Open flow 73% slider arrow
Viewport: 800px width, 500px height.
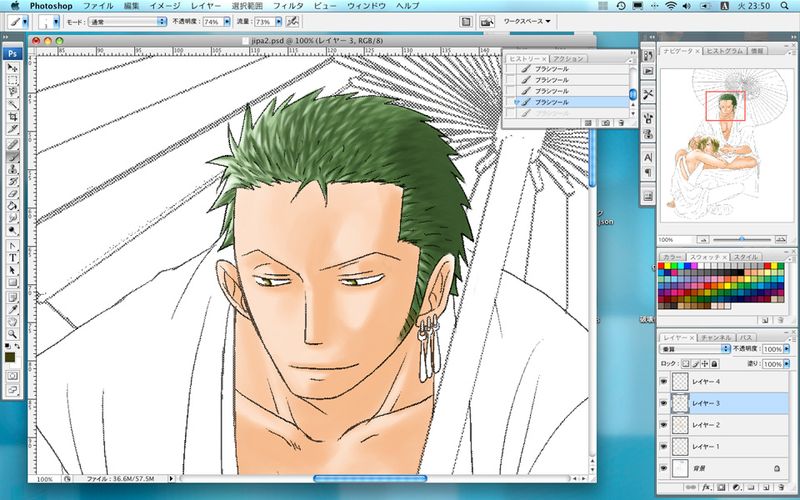point(279,22)
